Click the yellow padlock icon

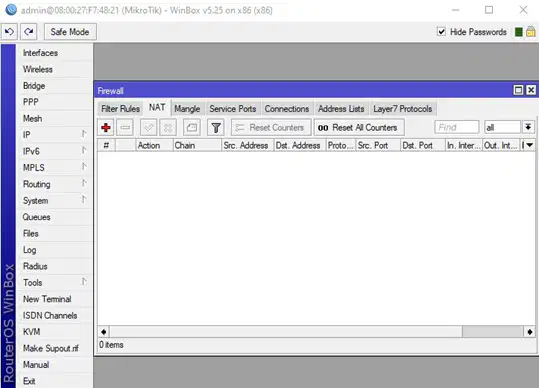[x=530, y=32]
